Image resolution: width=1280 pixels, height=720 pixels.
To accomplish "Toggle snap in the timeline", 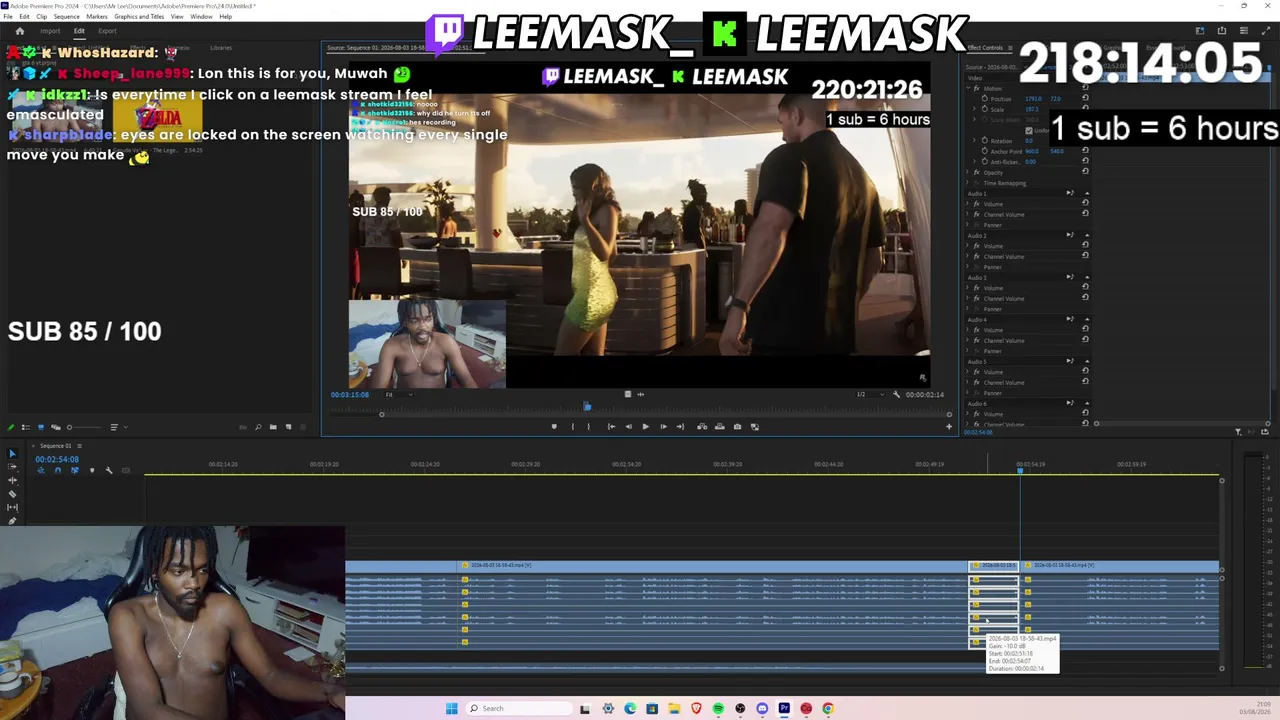I will [x=57, y=470].
